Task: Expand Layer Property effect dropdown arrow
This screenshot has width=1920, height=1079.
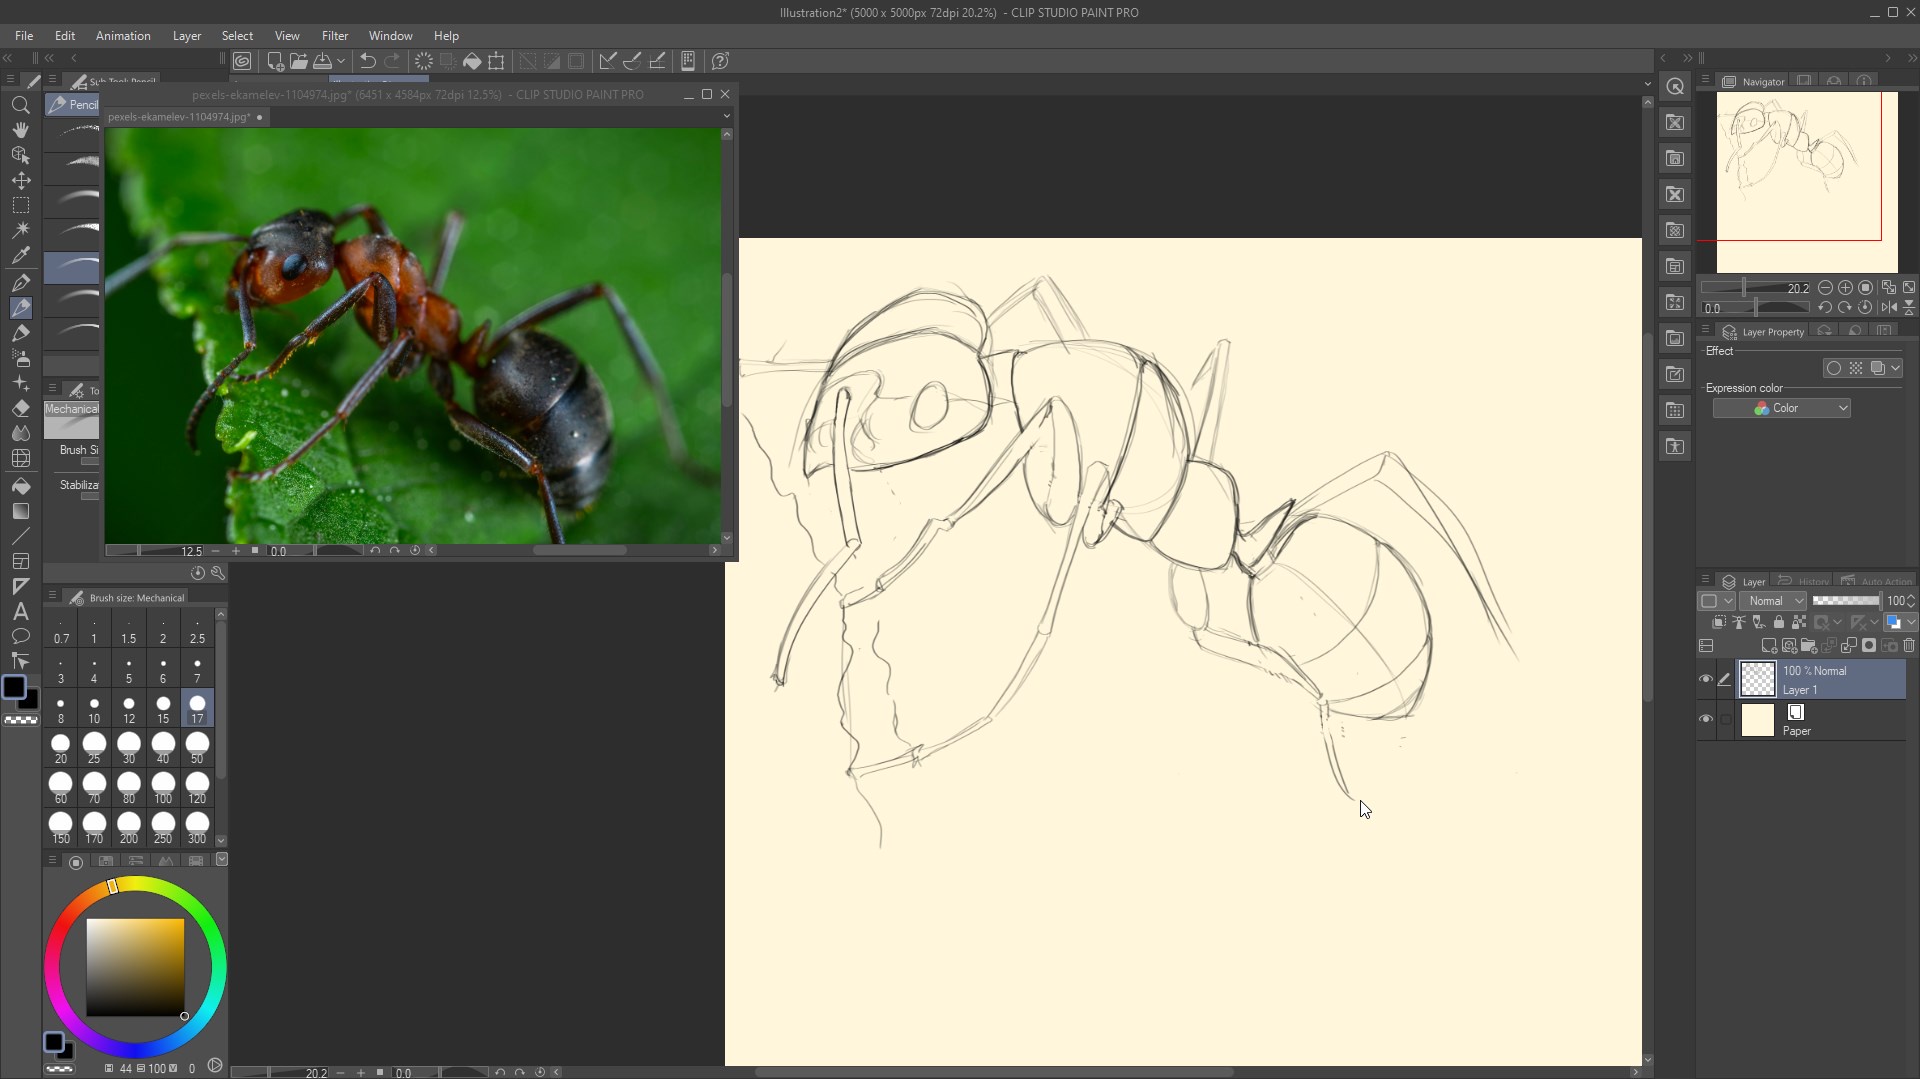Action: 1895,368
